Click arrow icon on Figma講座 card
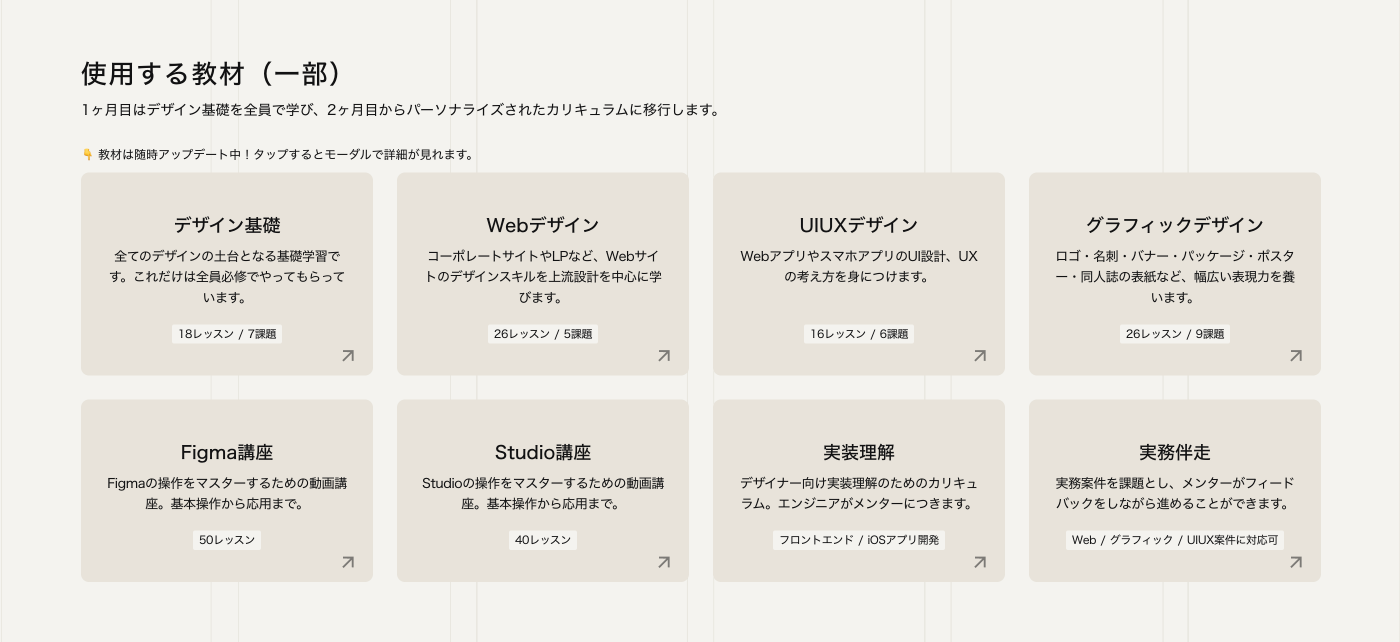This screenshot has width=1400, height=642. tap(348, 562)
